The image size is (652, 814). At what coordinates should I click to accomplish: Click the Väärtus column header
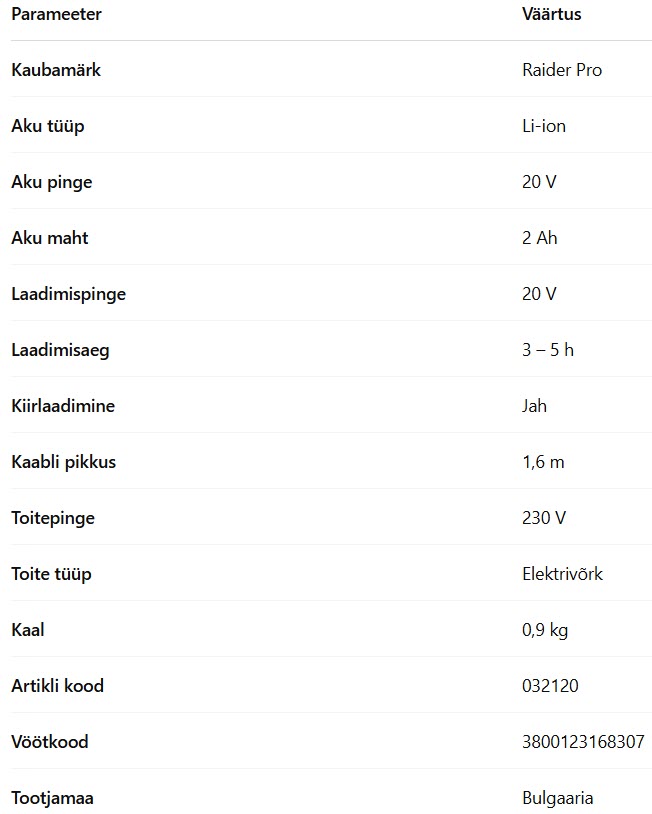[551, 14]
